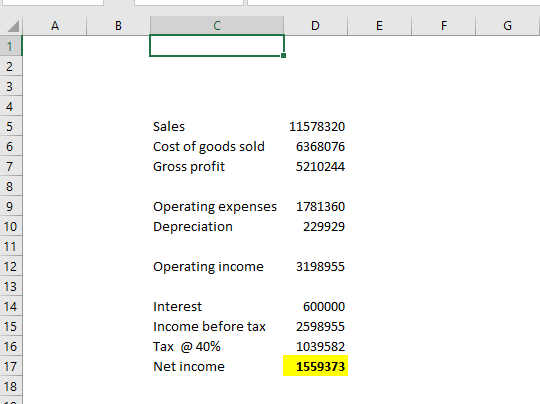Select row 6 header
The width and height of the screenshot is (540, 404).
10,146
